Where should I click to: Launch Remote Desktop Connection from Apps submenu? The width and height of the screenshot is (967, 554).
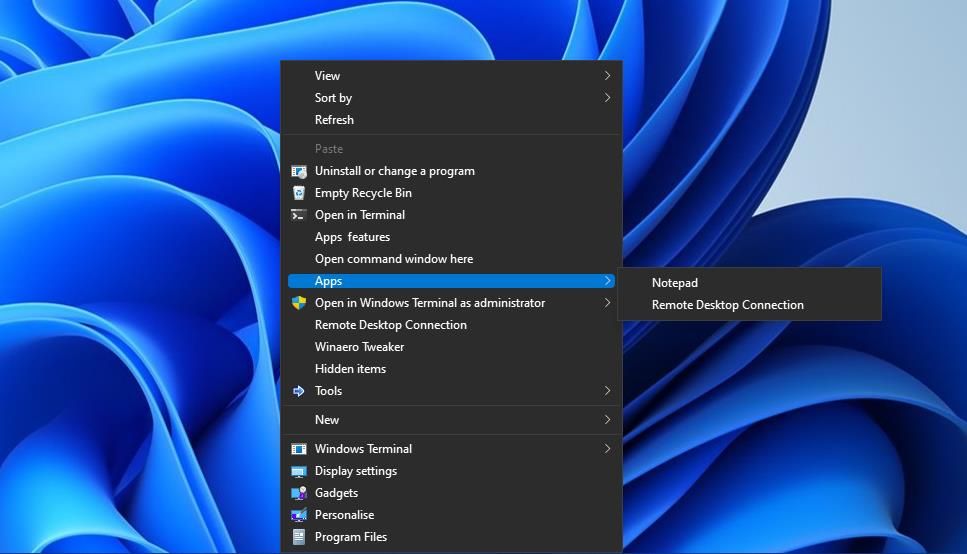click(x=727, y=305)
